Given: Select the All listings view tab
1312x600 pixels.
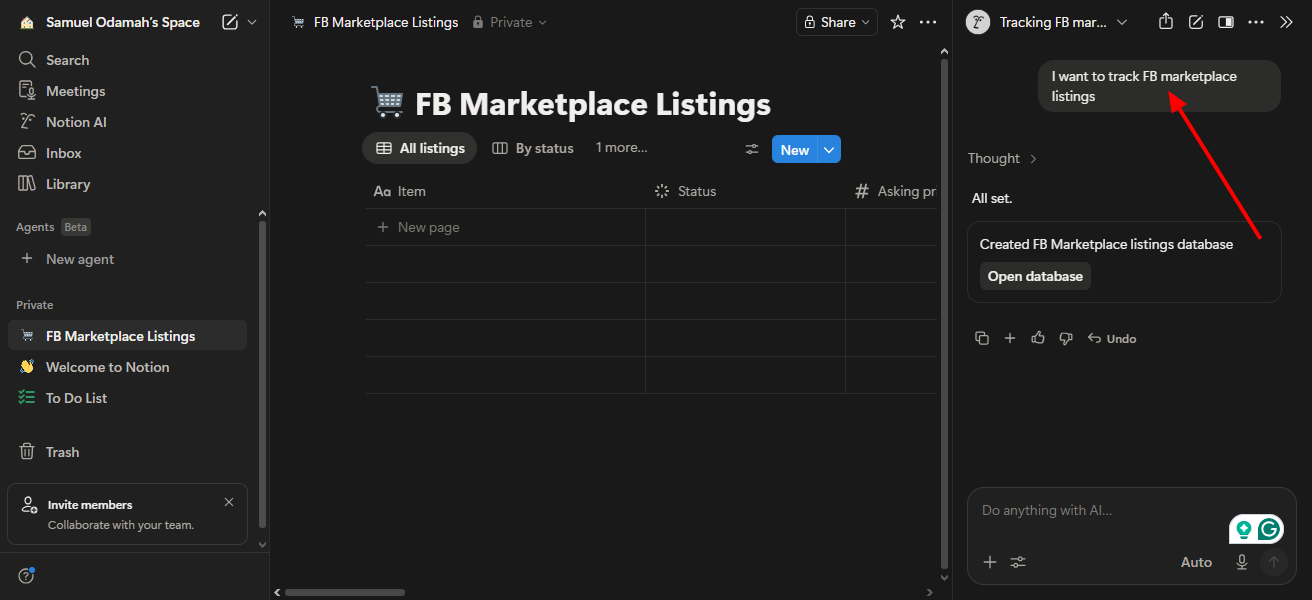Looking at the screenshot, I should click(x=419, y=147).
